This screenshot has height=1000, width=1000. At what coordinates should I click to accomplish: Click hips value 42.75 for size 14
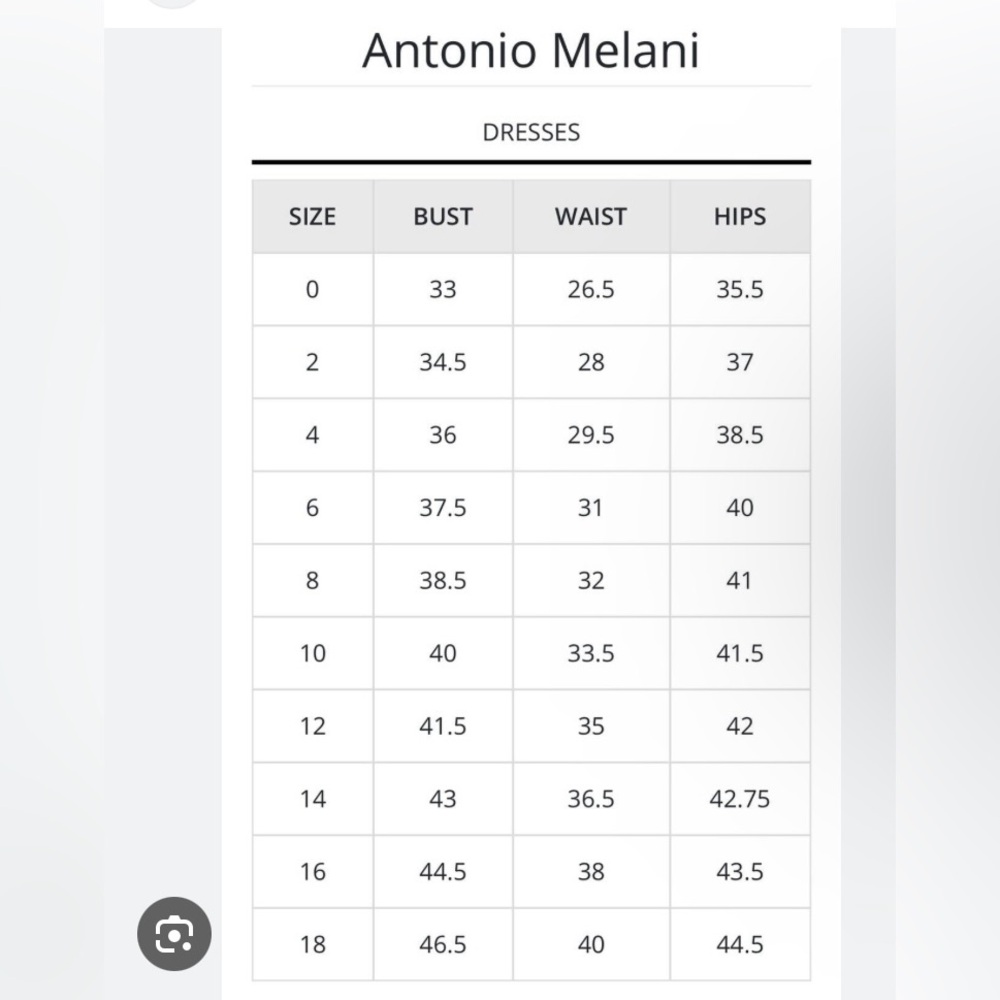740,798
